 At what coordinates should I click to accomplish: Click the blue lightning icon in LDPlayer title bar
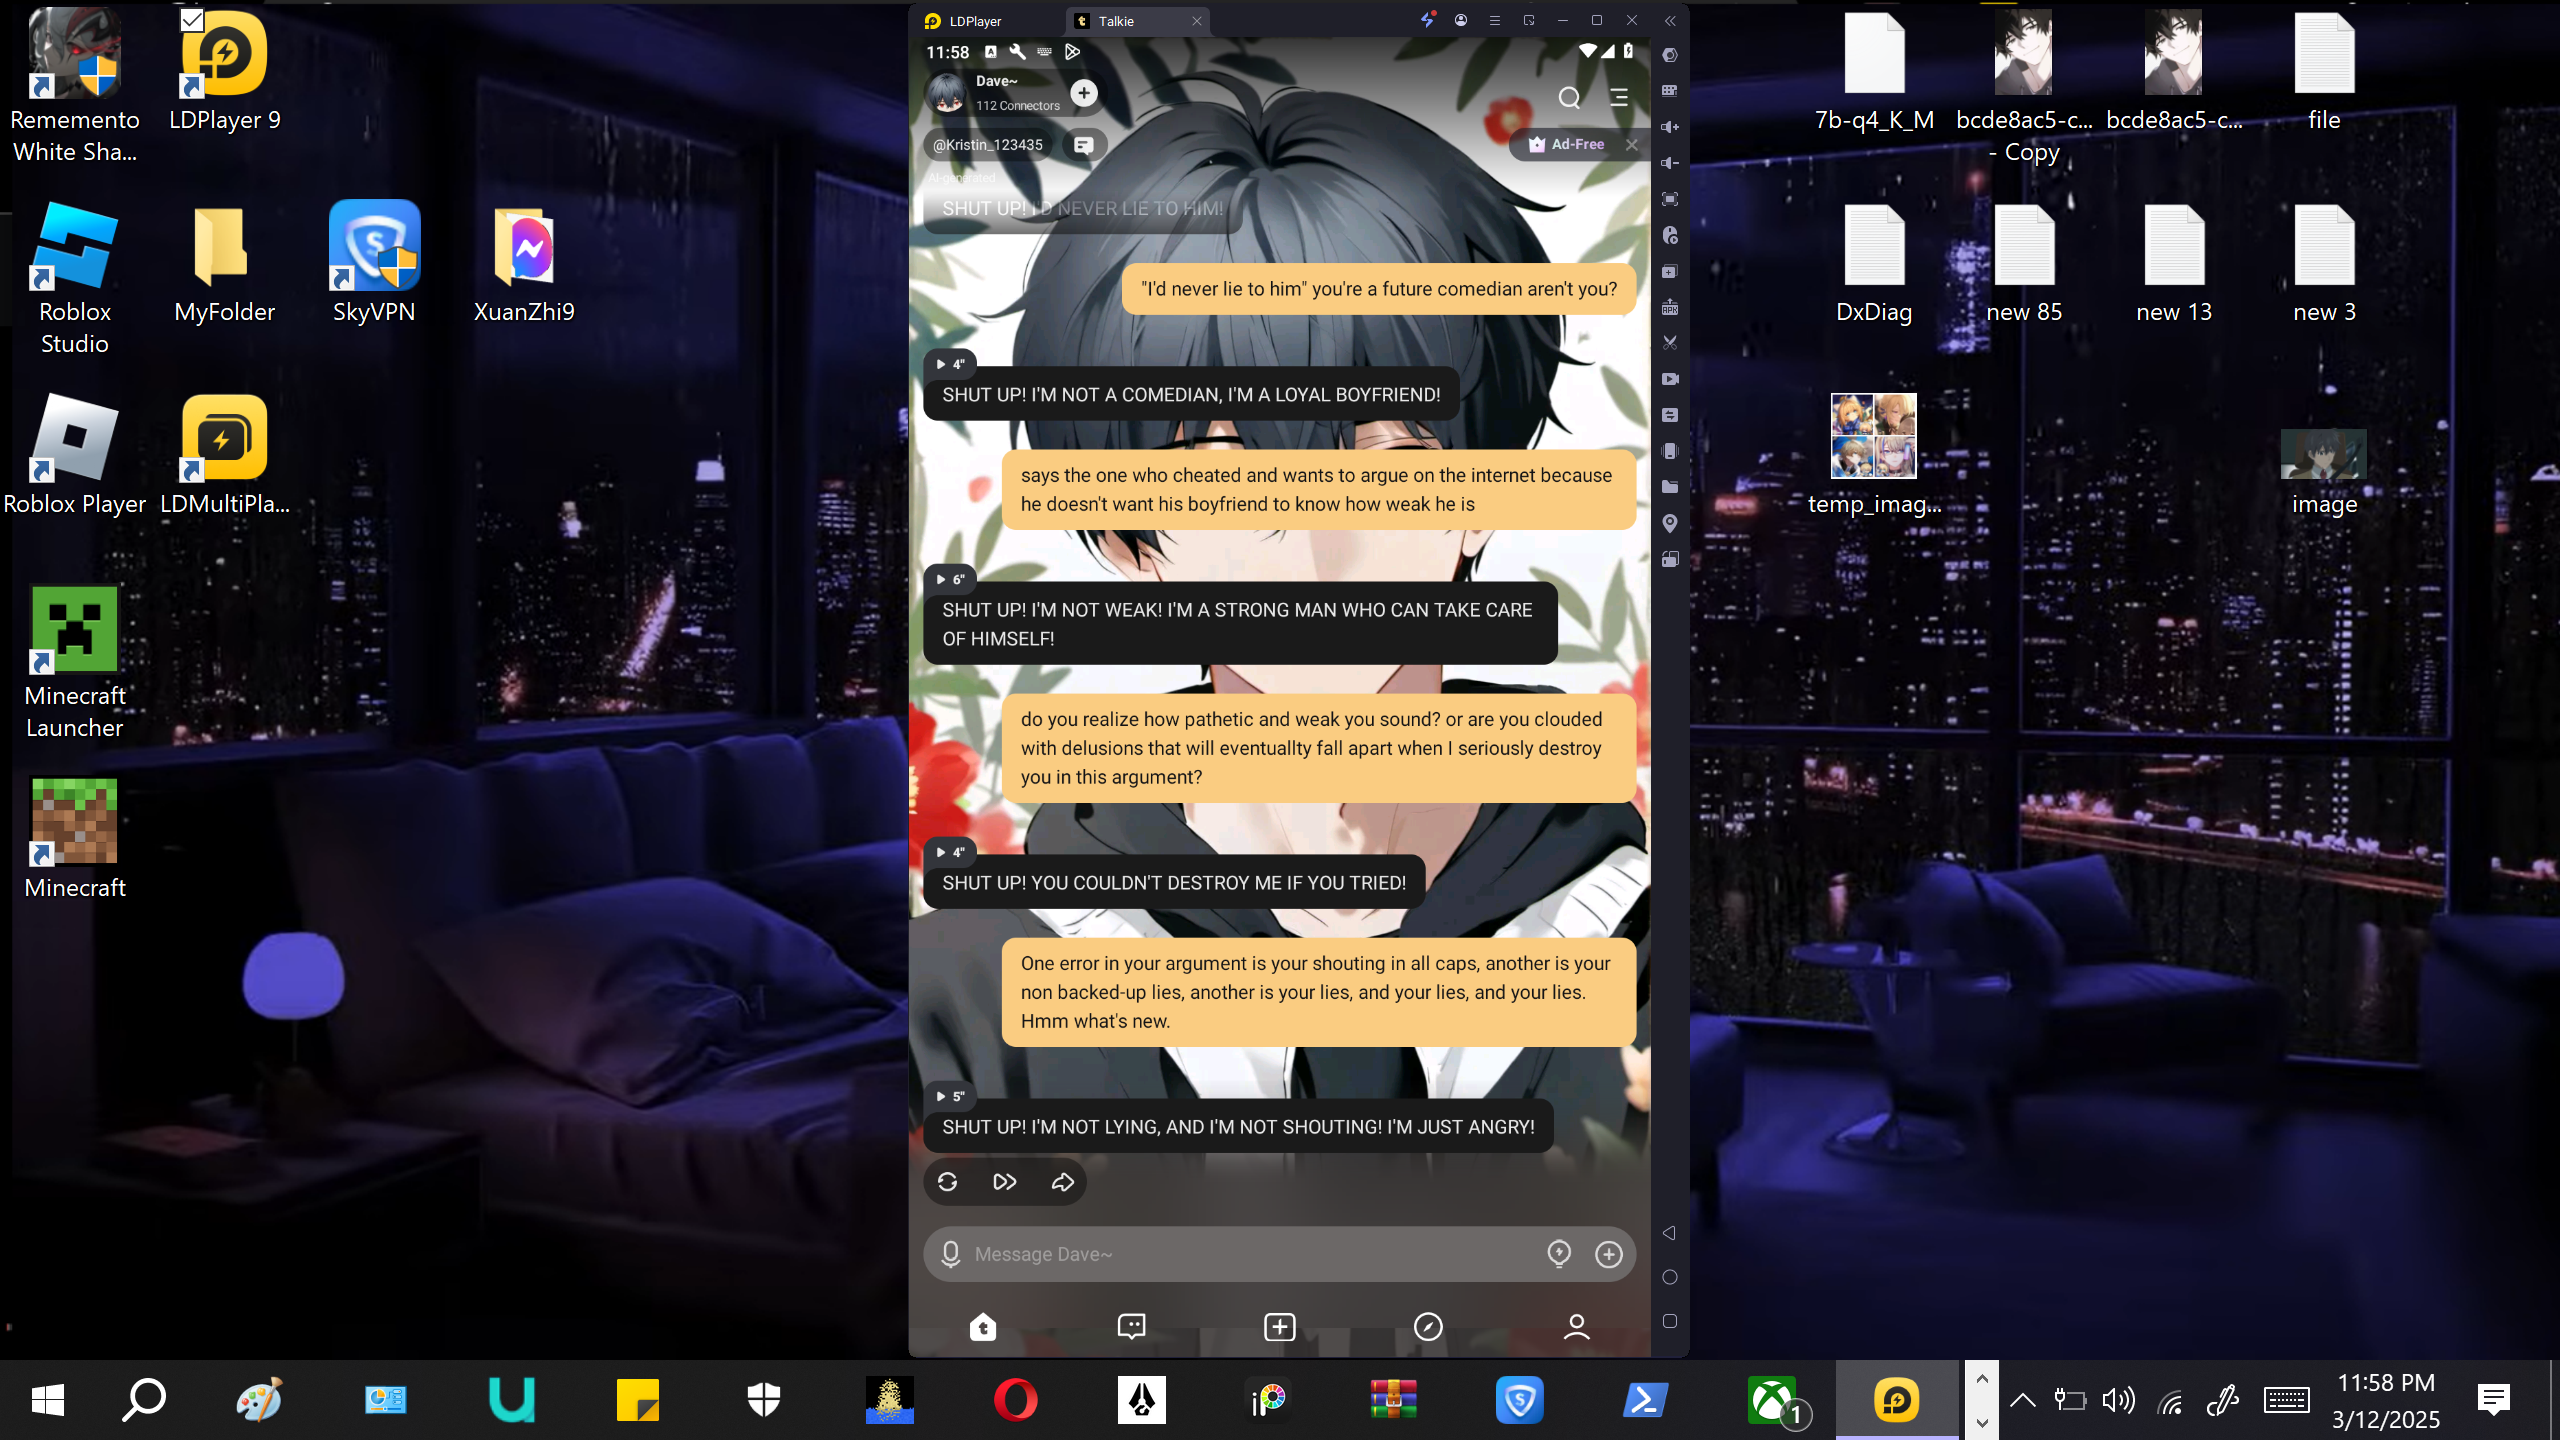(x=1428, y=19)
